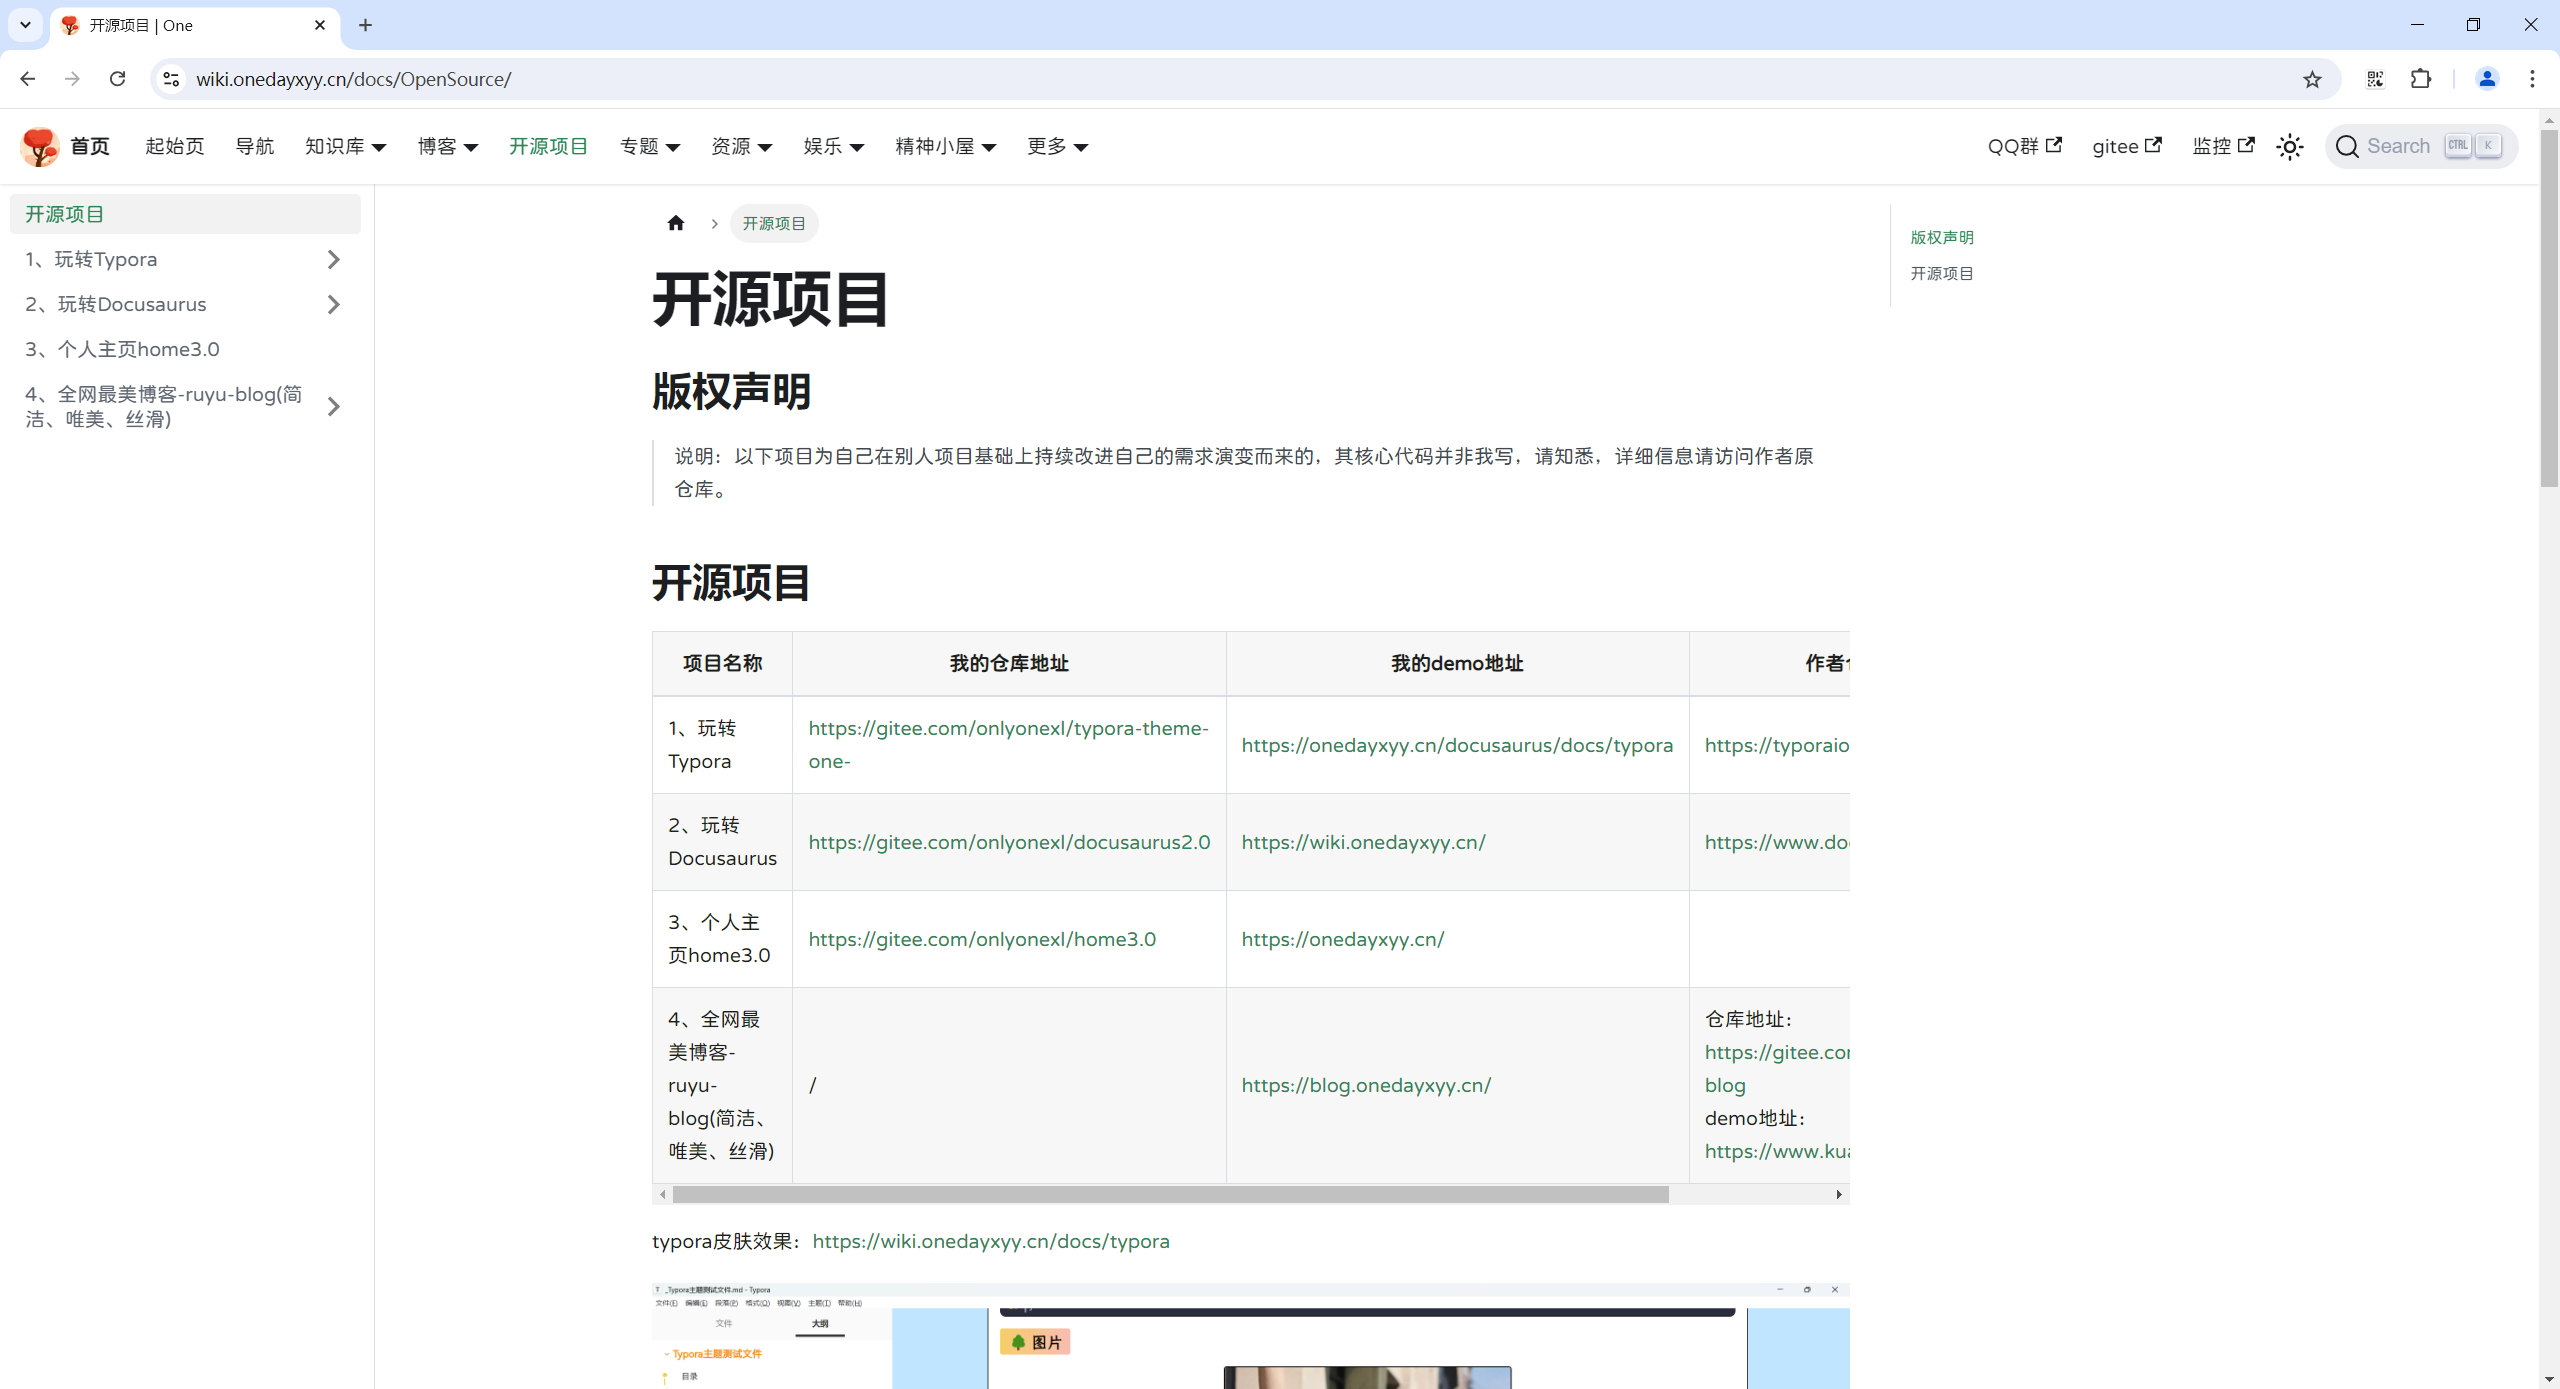Open the 精神小屋 dropdown menu

point(945,146)
